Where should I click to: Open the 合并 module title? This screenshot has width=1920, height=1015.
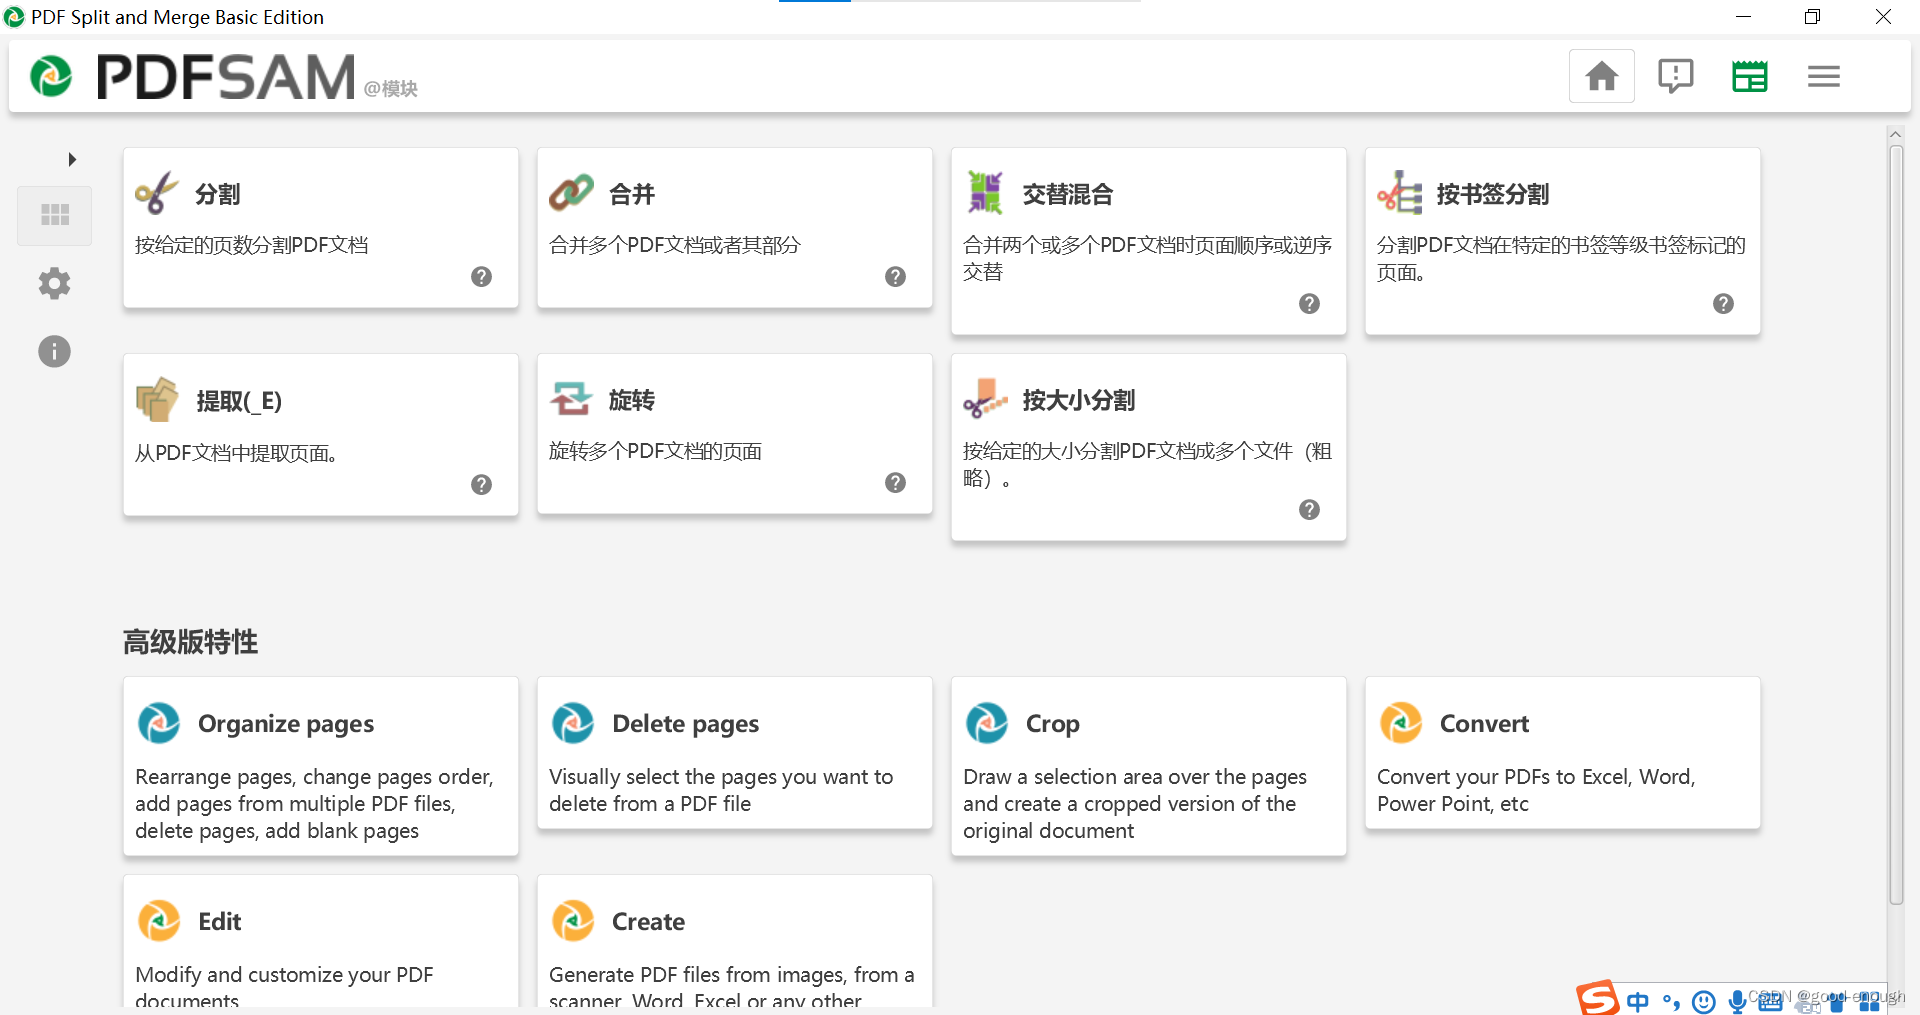click(632, 194)
